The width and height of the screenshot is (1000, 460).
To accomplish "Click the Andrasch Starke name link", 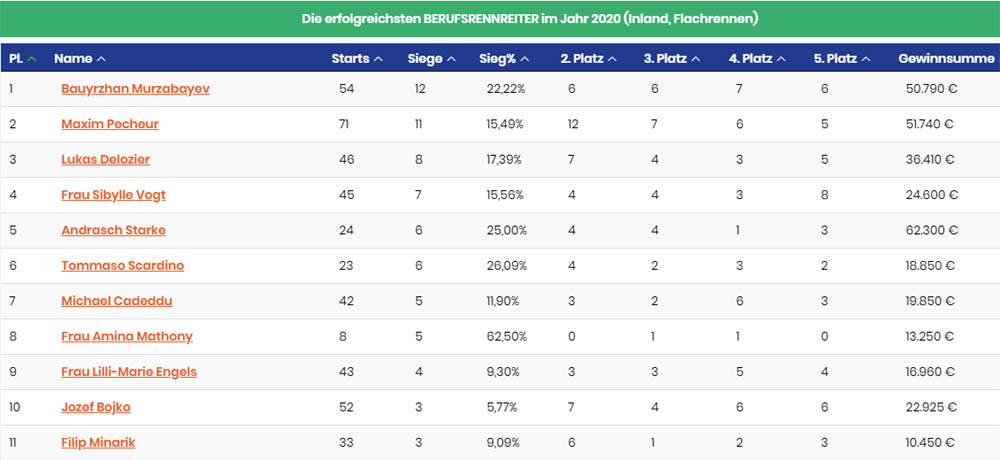I will tap(113, 230).
